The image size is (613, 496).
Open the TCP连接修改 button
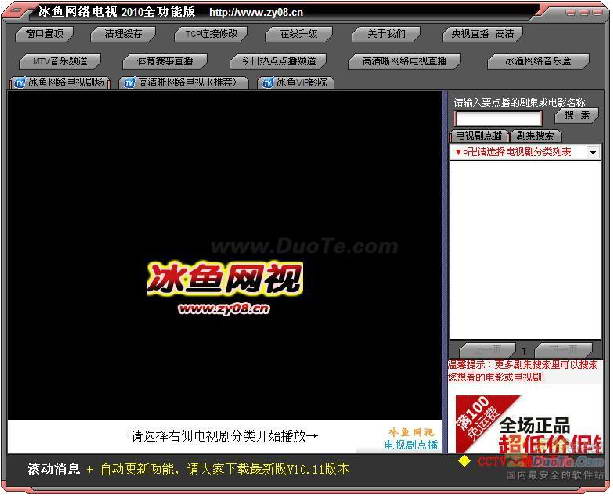pyautogui.click(x=211, y=34)
